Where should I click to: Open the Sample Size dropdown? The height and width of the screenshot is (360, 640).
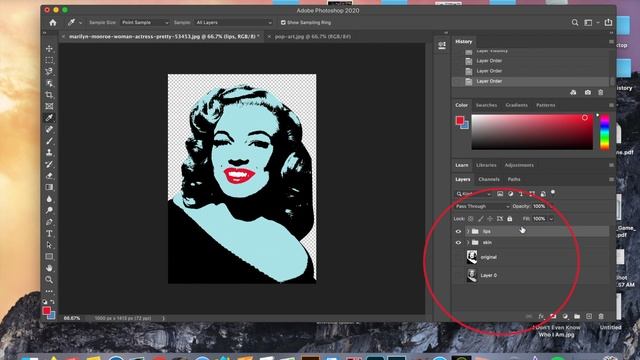[145, 22]
